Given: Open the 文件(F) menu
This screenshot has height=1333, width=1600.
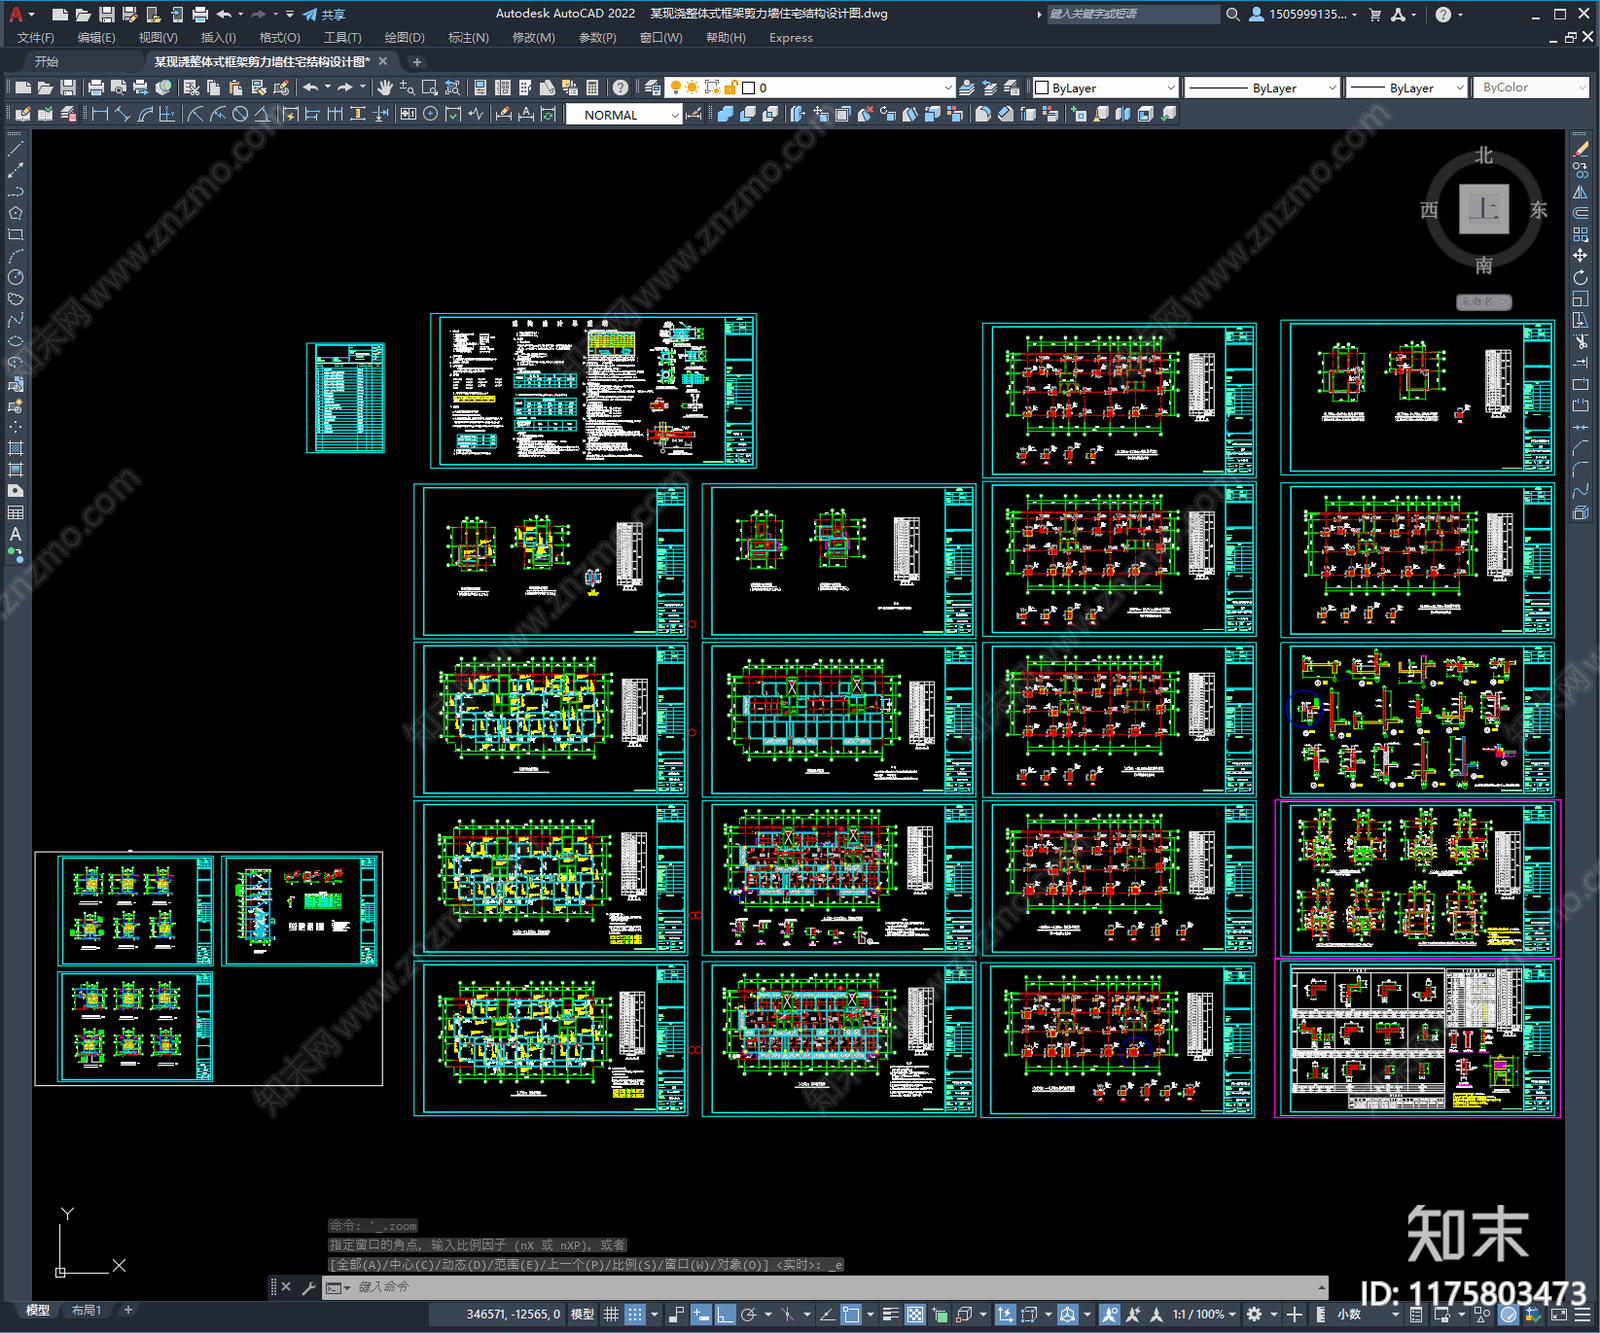Looking at the screenshot, I should coord(36,38).
